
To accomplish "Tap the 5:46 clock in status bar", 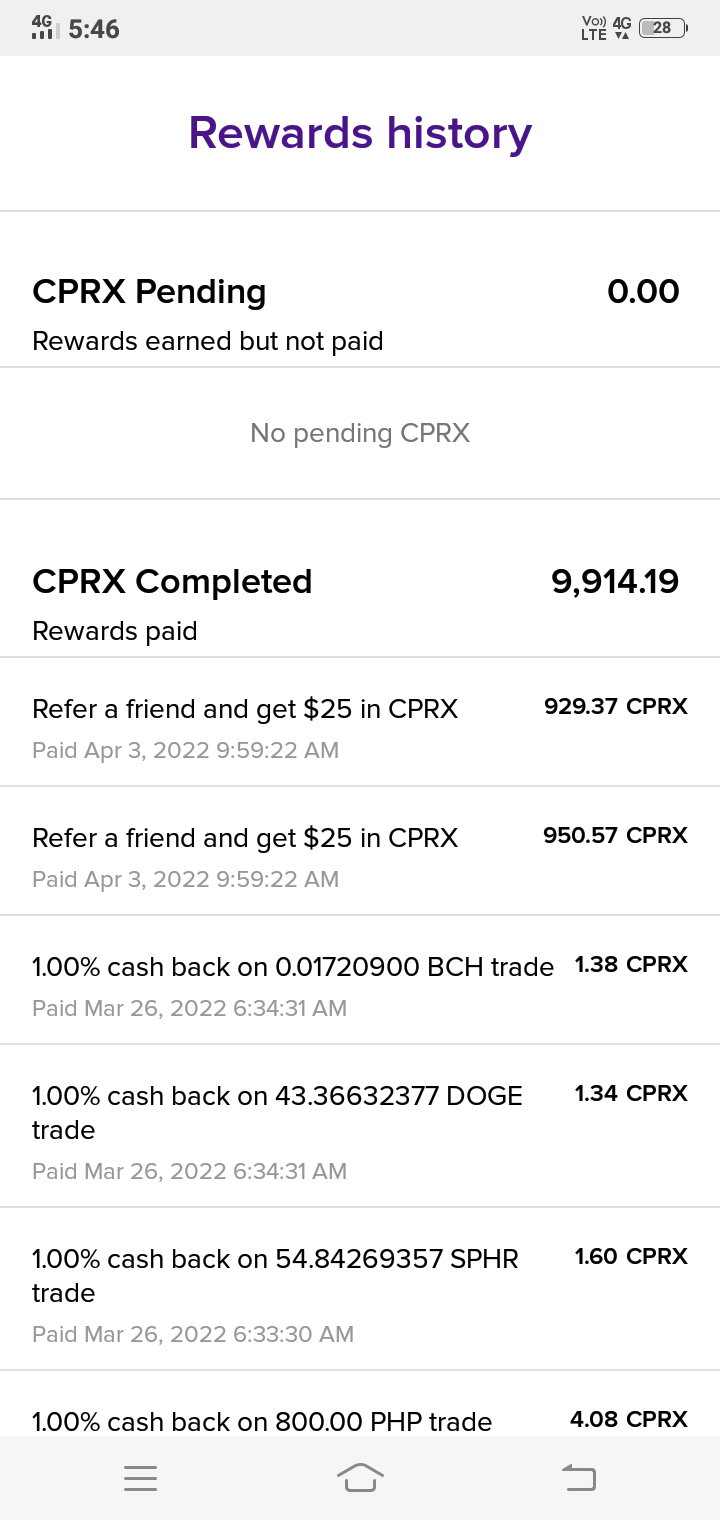I will (94, 29).
